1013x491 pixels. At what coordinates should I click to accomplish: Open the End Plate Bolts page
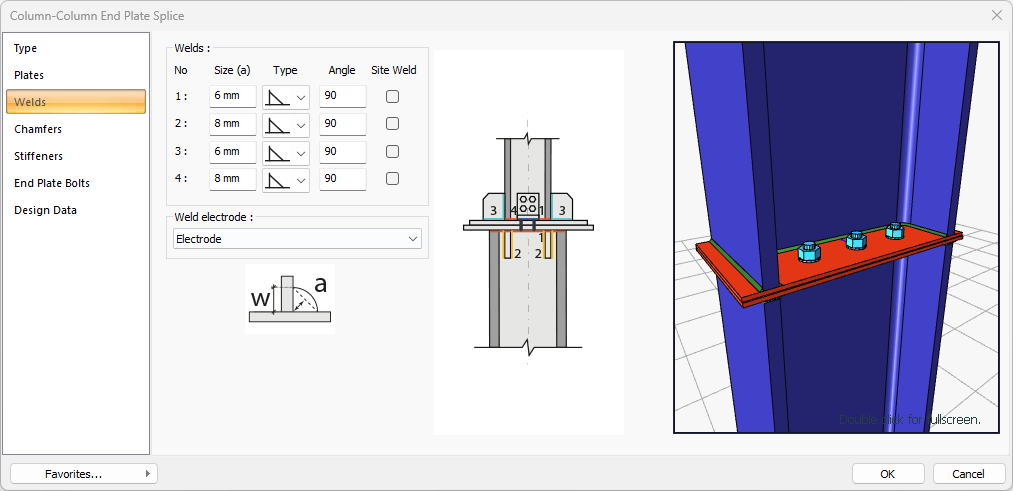click(51, 183)
